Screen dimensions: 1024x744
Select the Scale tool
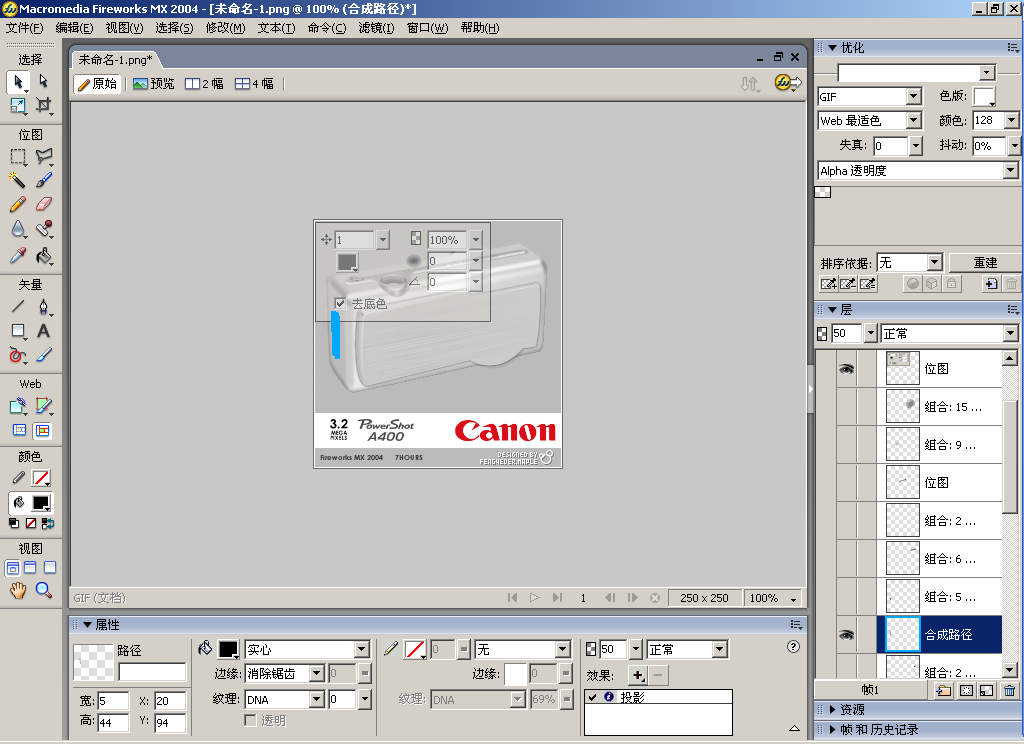pos(18,105)
